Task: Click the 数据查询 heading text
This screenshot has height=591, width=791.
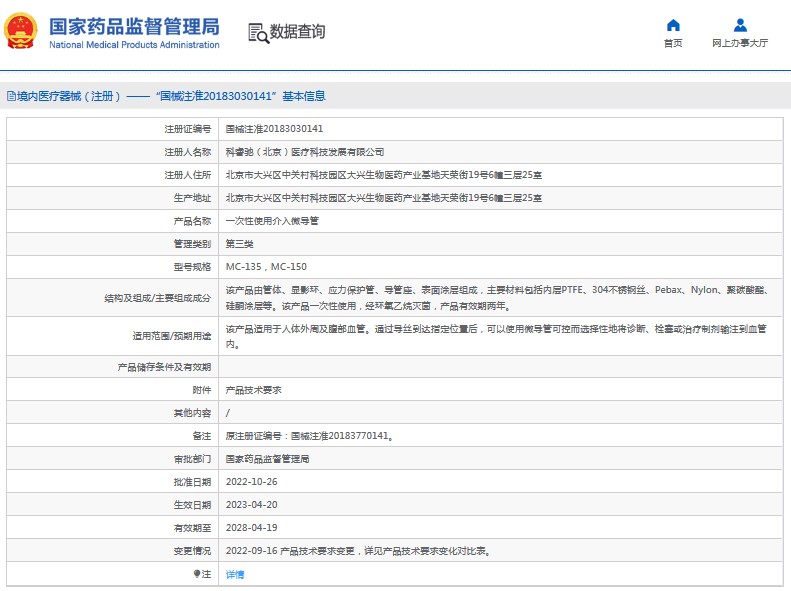Action: [x=297, y=31]
